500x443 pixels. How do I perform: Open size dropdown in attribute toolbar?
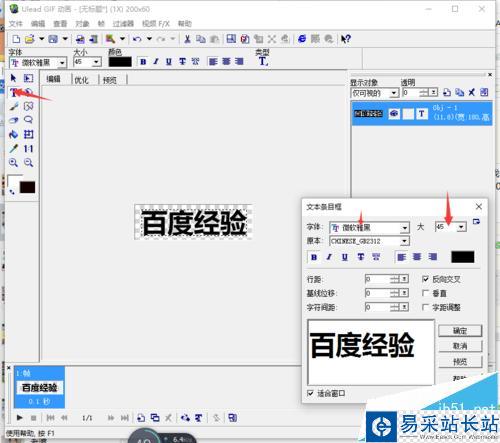click(96, 62)
